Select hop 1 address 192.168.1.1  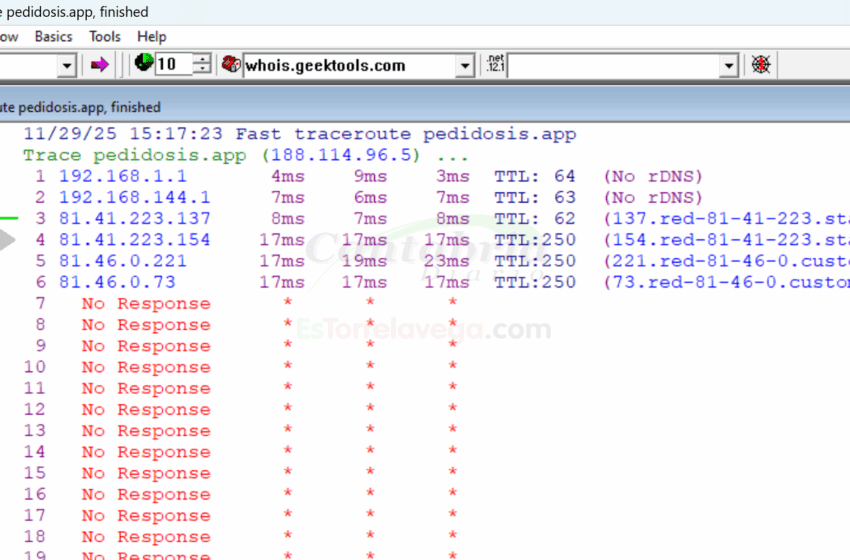122,176
